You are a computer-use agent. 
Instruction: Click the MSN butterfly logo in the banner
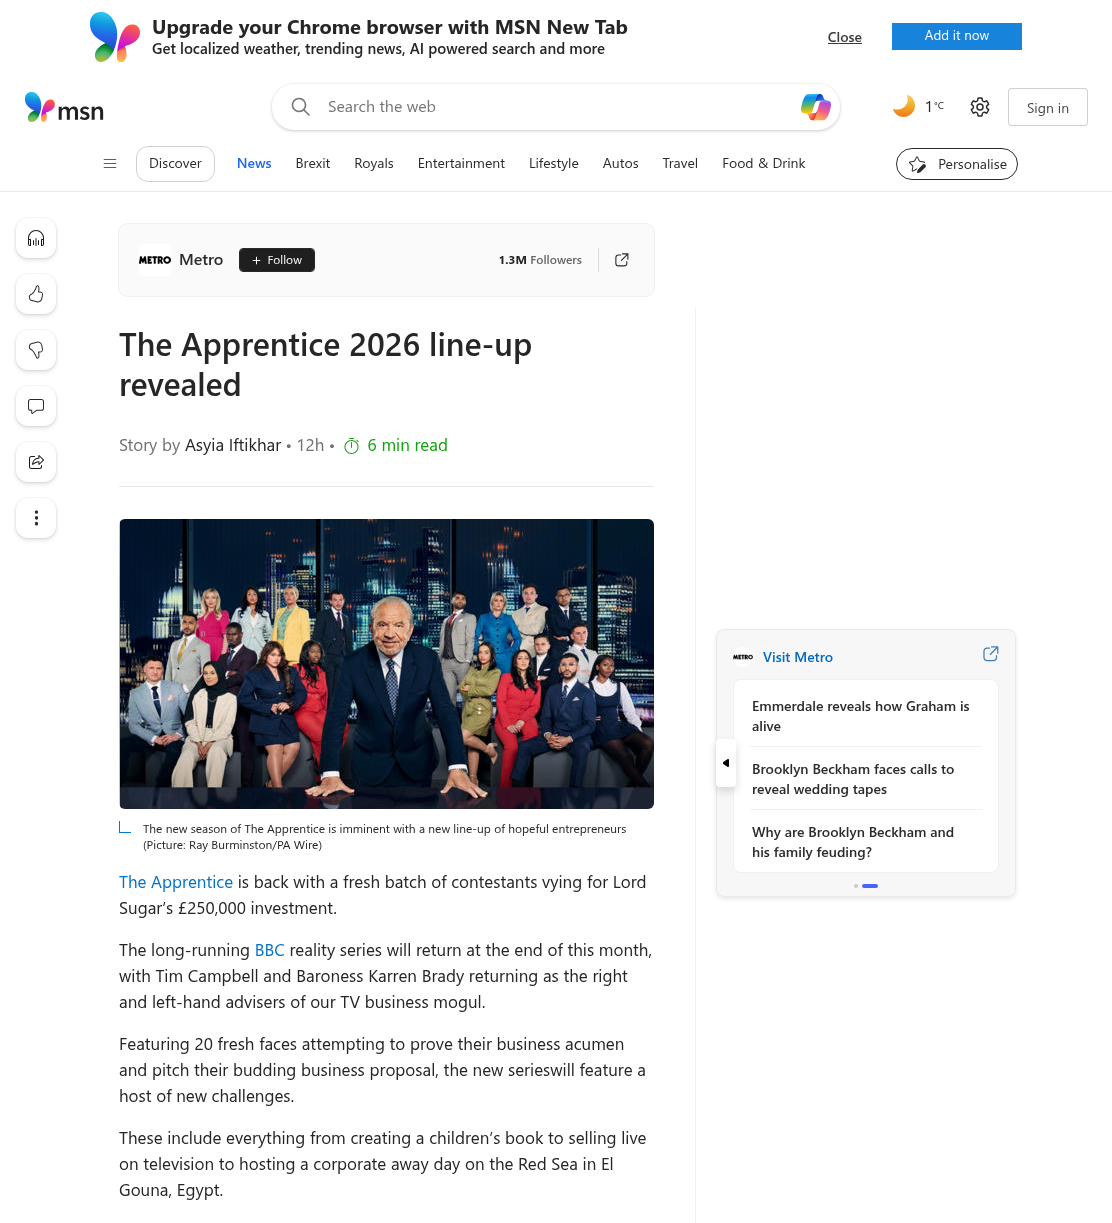(115, 37)
